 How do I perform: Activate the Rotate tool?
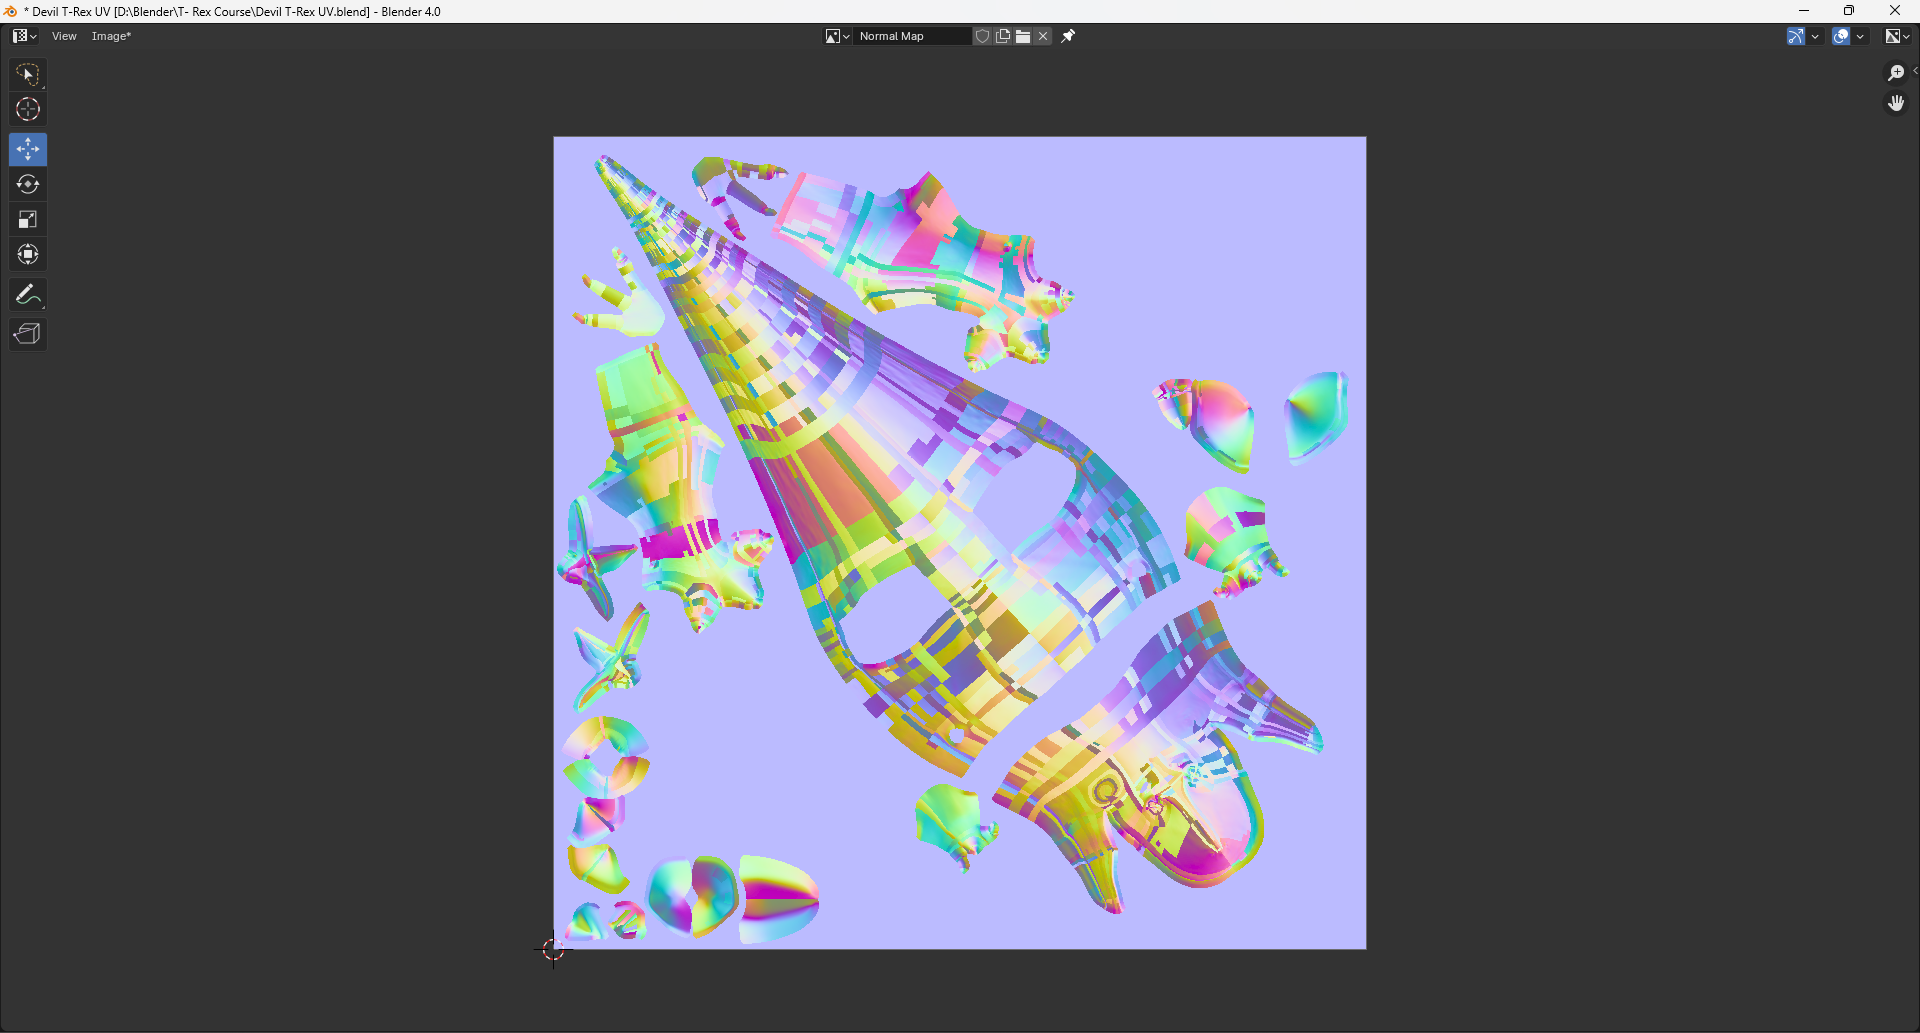(28, 184)
